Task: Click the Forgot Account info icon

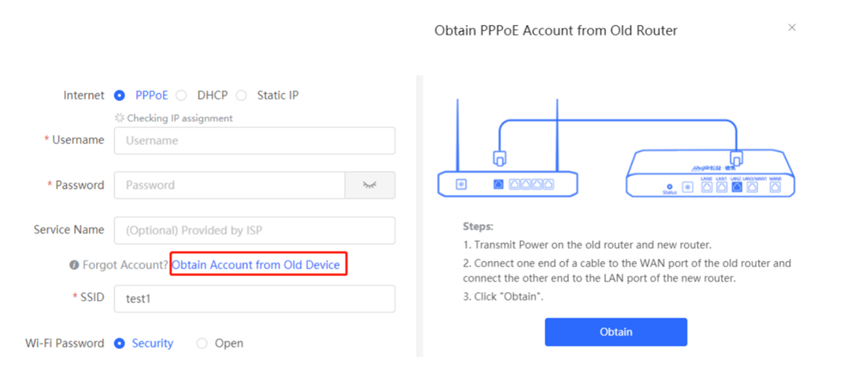Action: tap(74, 265)
